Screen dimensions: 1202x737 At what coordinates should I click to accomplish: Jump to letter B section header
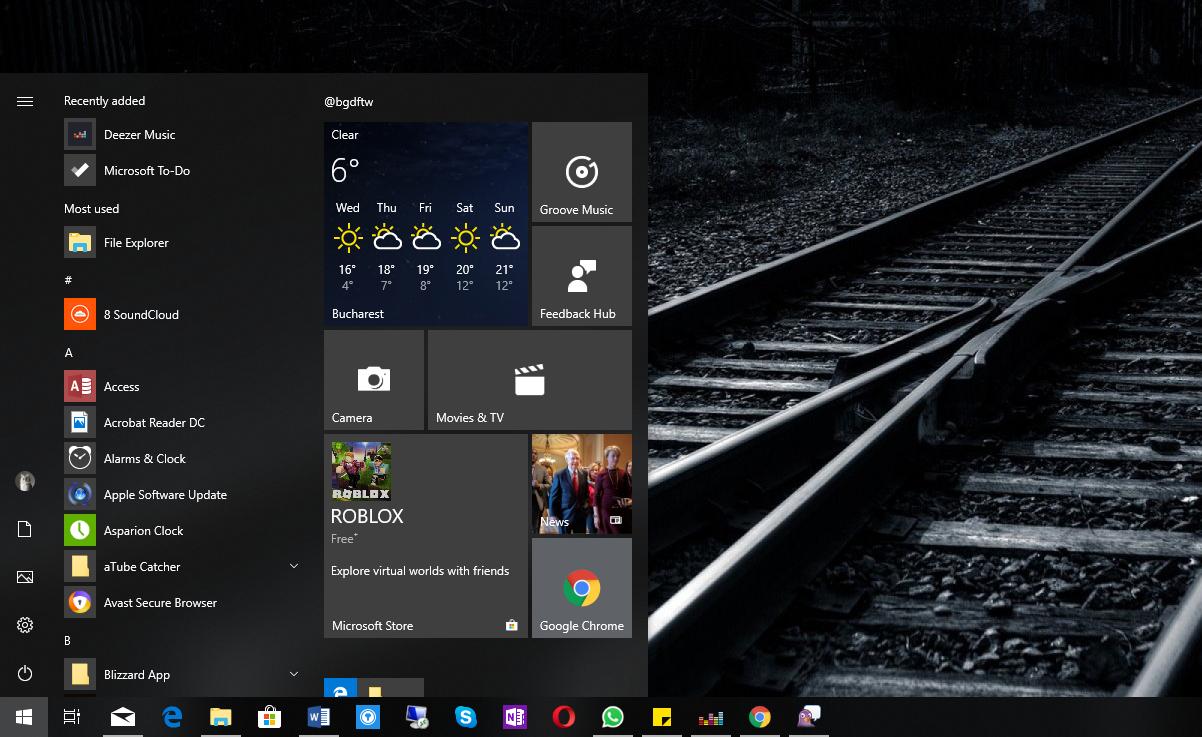(x=68, y=641)
